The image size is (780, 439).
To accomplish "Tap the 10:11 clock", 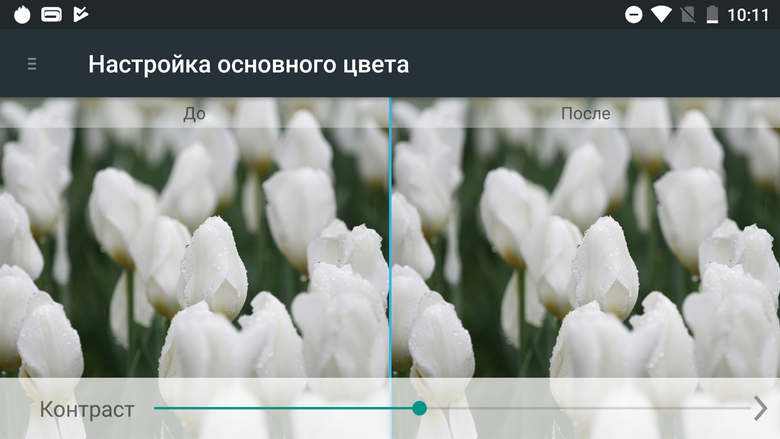I will click(x=748, y=15).
